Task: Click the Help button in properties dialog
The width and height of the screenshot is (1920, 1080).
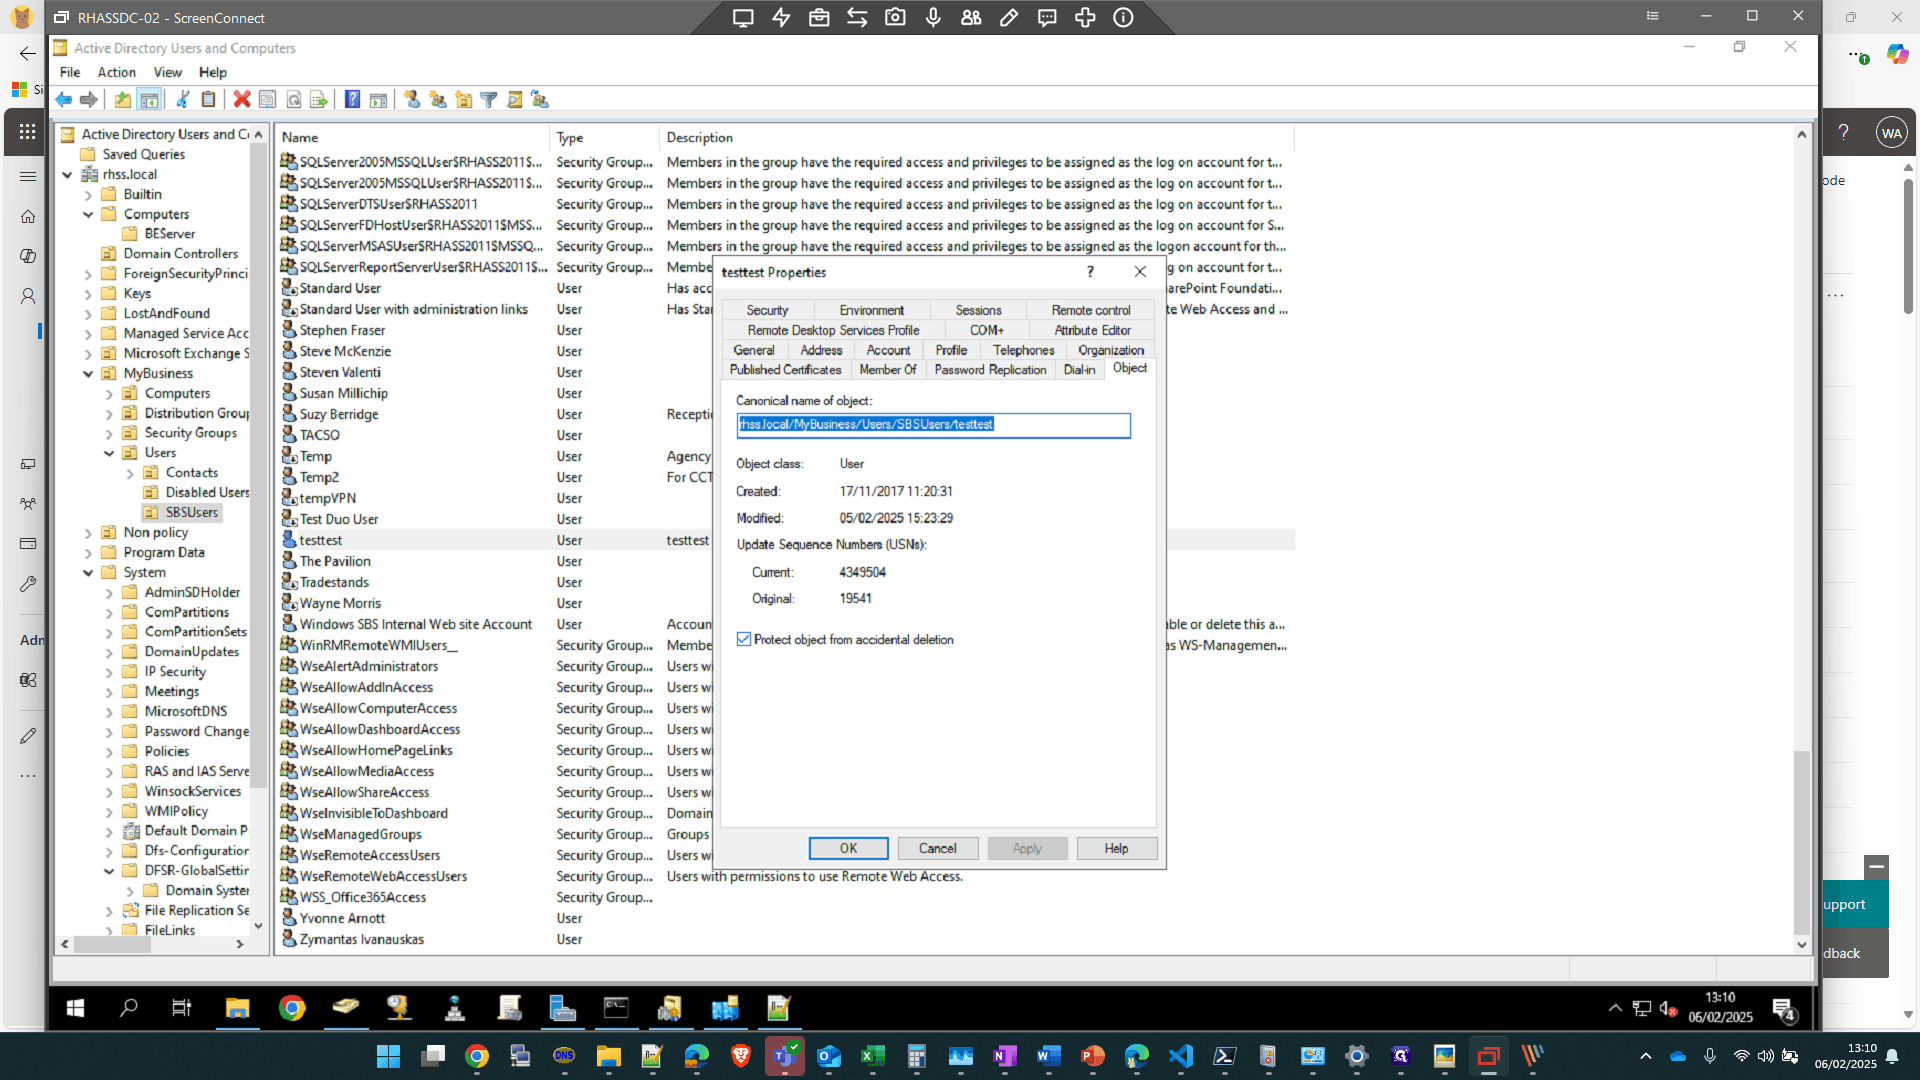Action: tap(1116, 848)
